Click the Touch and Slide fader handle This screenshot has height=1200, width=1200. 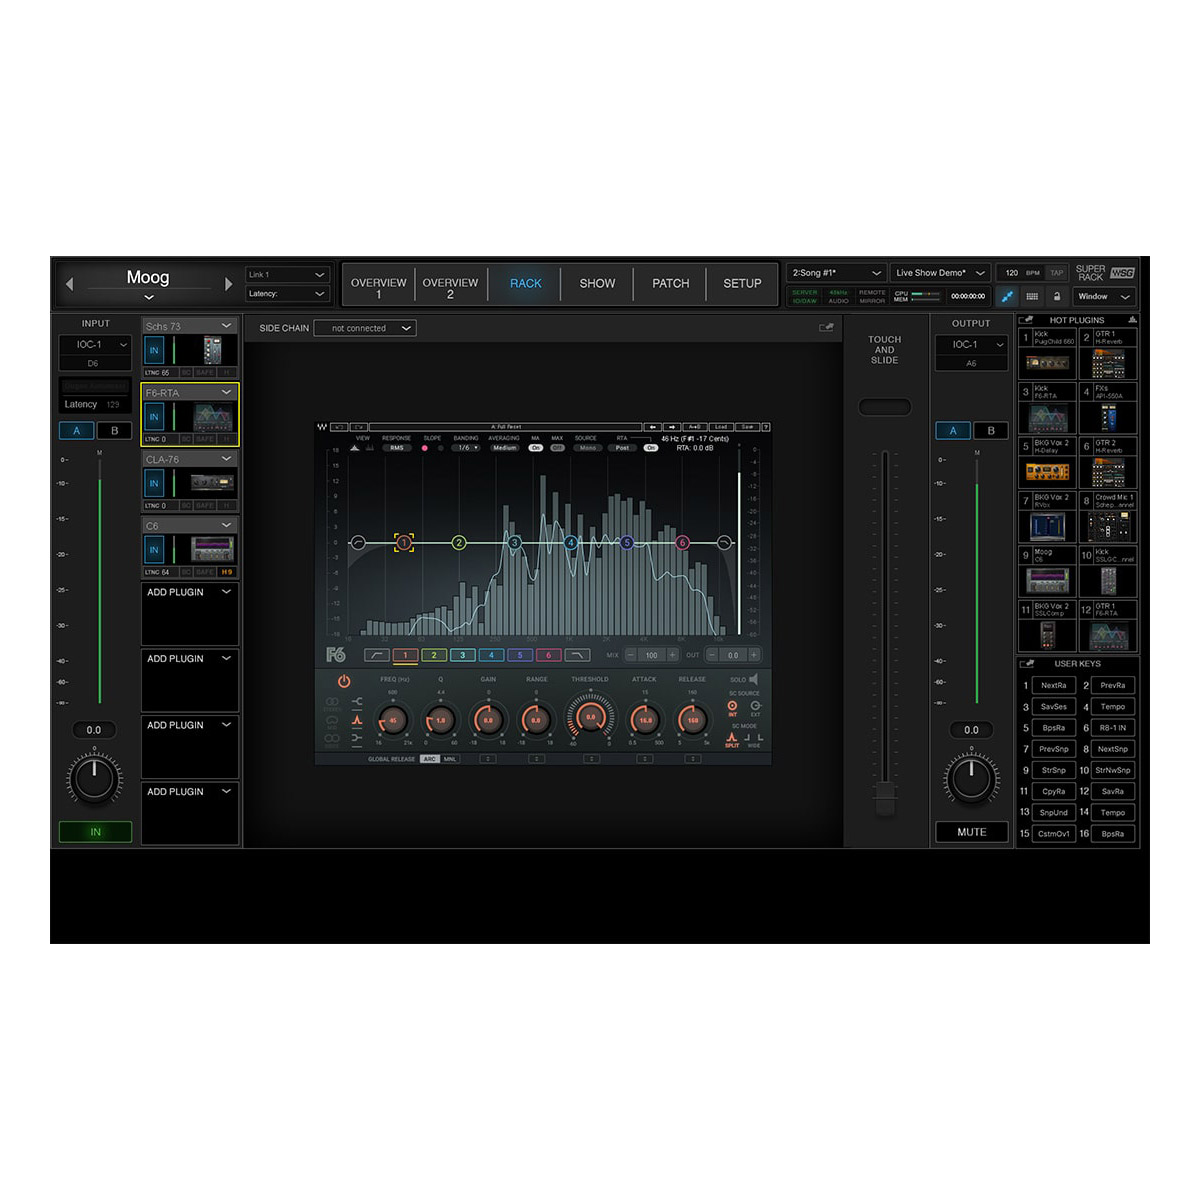click(x=883, y=798)
